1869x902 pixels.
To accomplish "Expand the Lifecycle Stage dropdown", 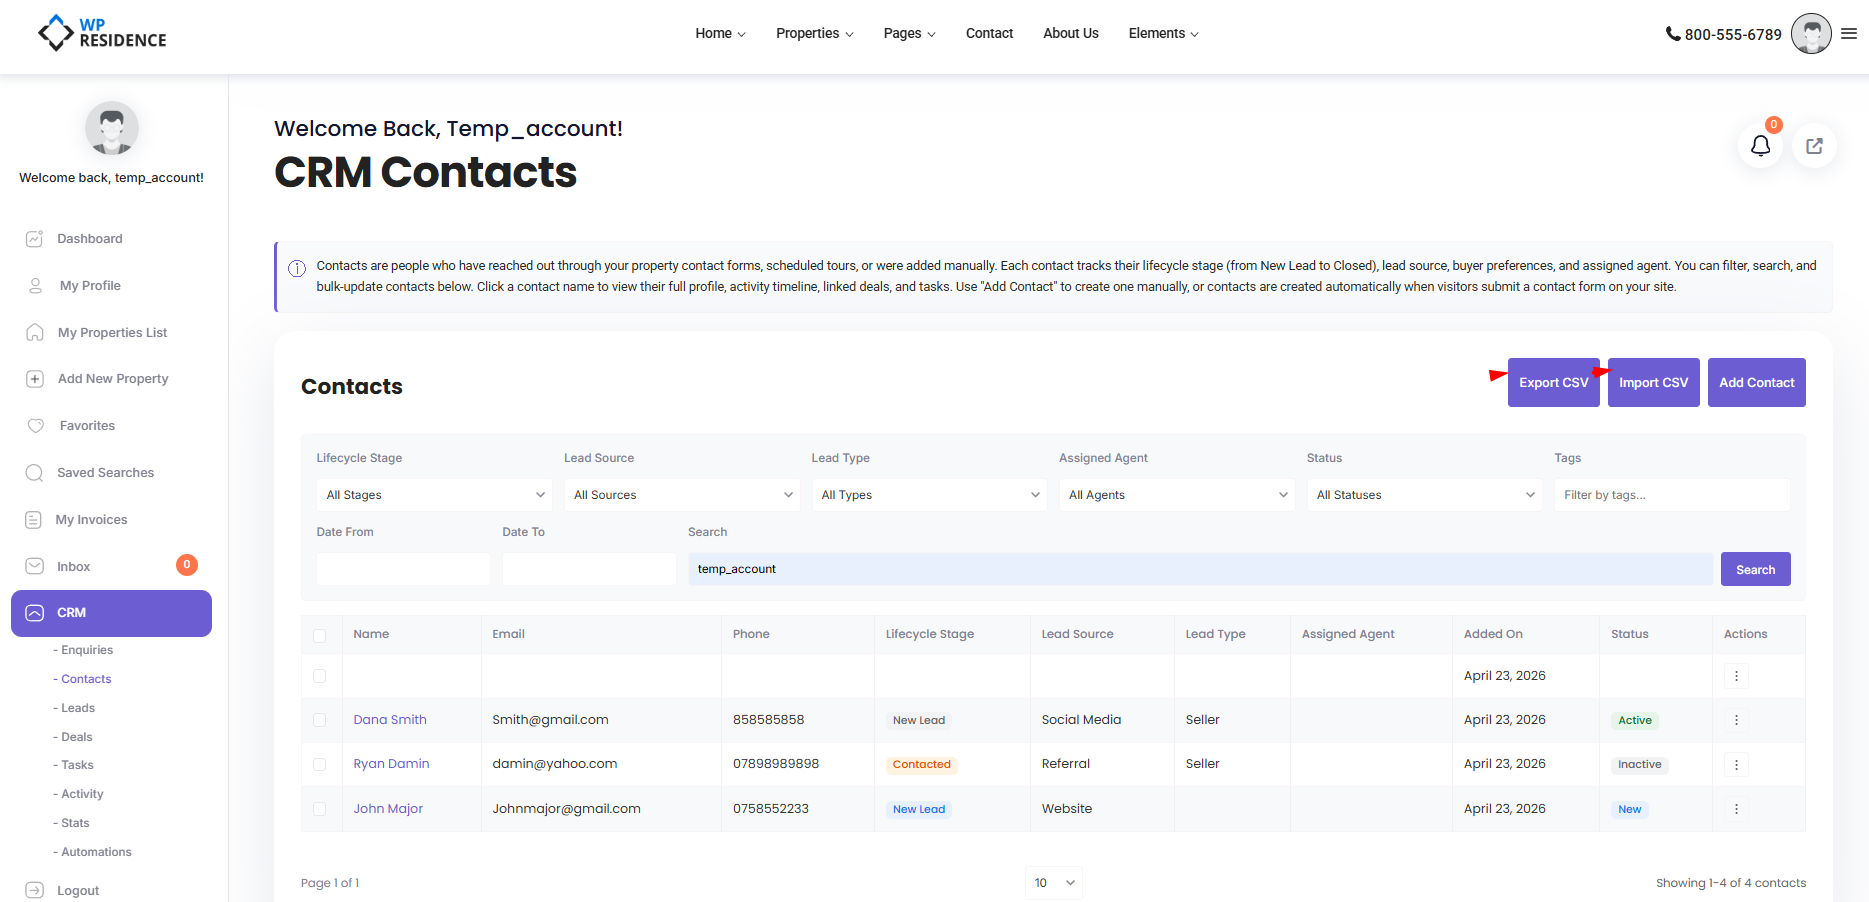I will coord(434,495).
